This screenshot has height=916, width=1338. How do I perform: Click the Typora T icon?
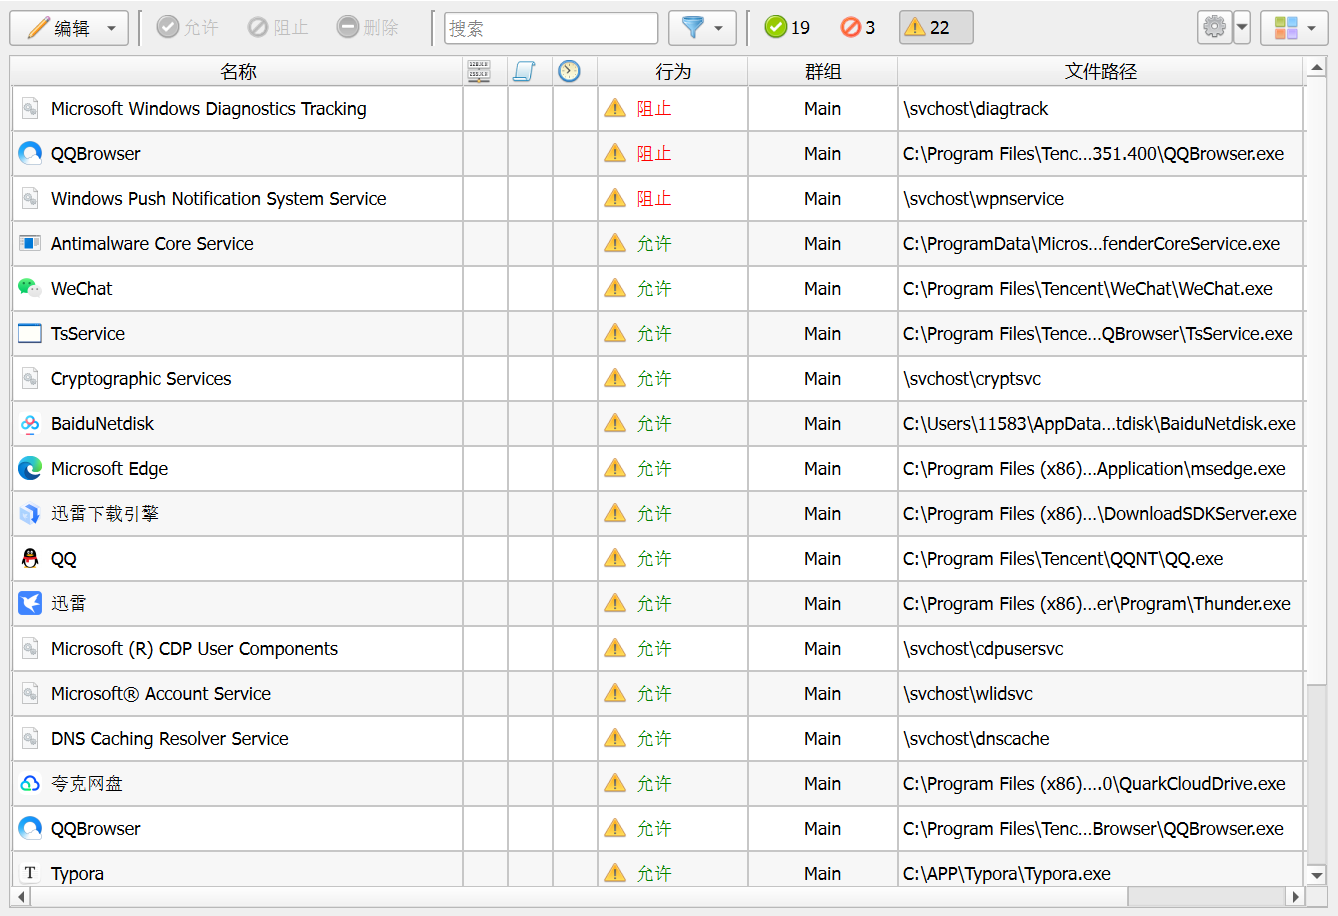30,873
